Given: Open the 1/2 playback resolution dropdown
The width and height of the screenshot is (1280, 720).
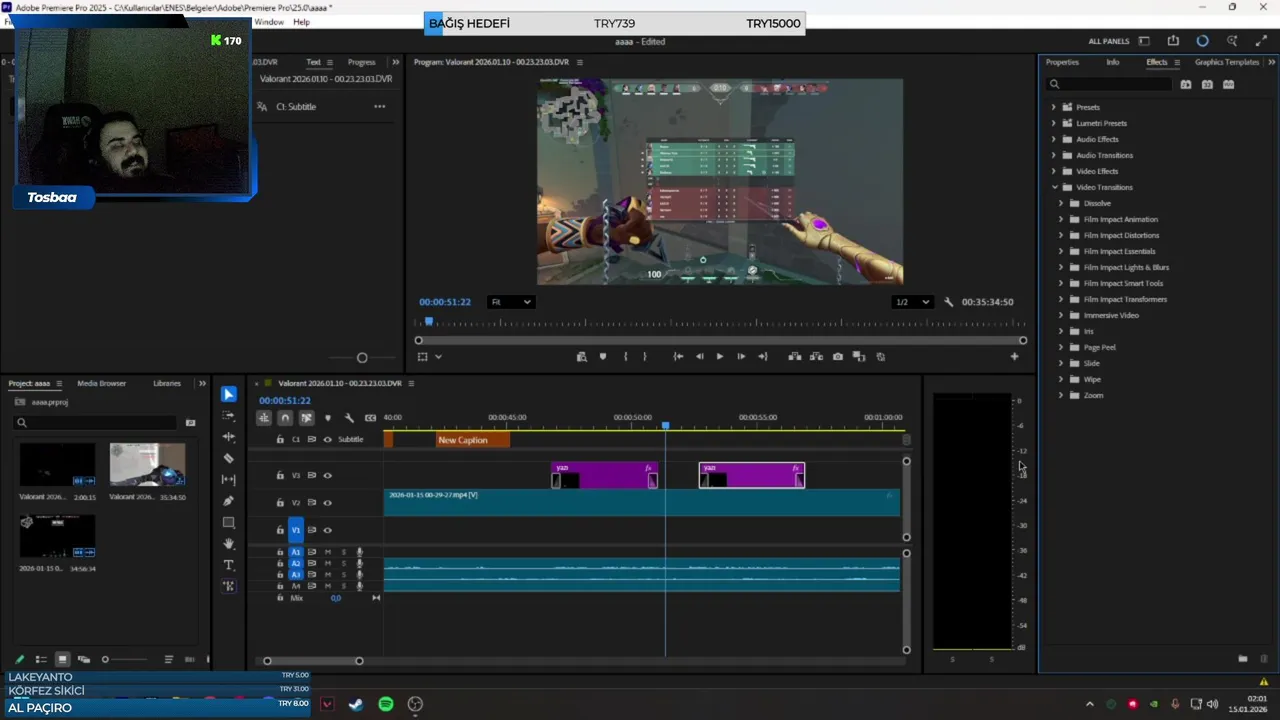Looking at the screenshot, I should click(x=912, y=302).
